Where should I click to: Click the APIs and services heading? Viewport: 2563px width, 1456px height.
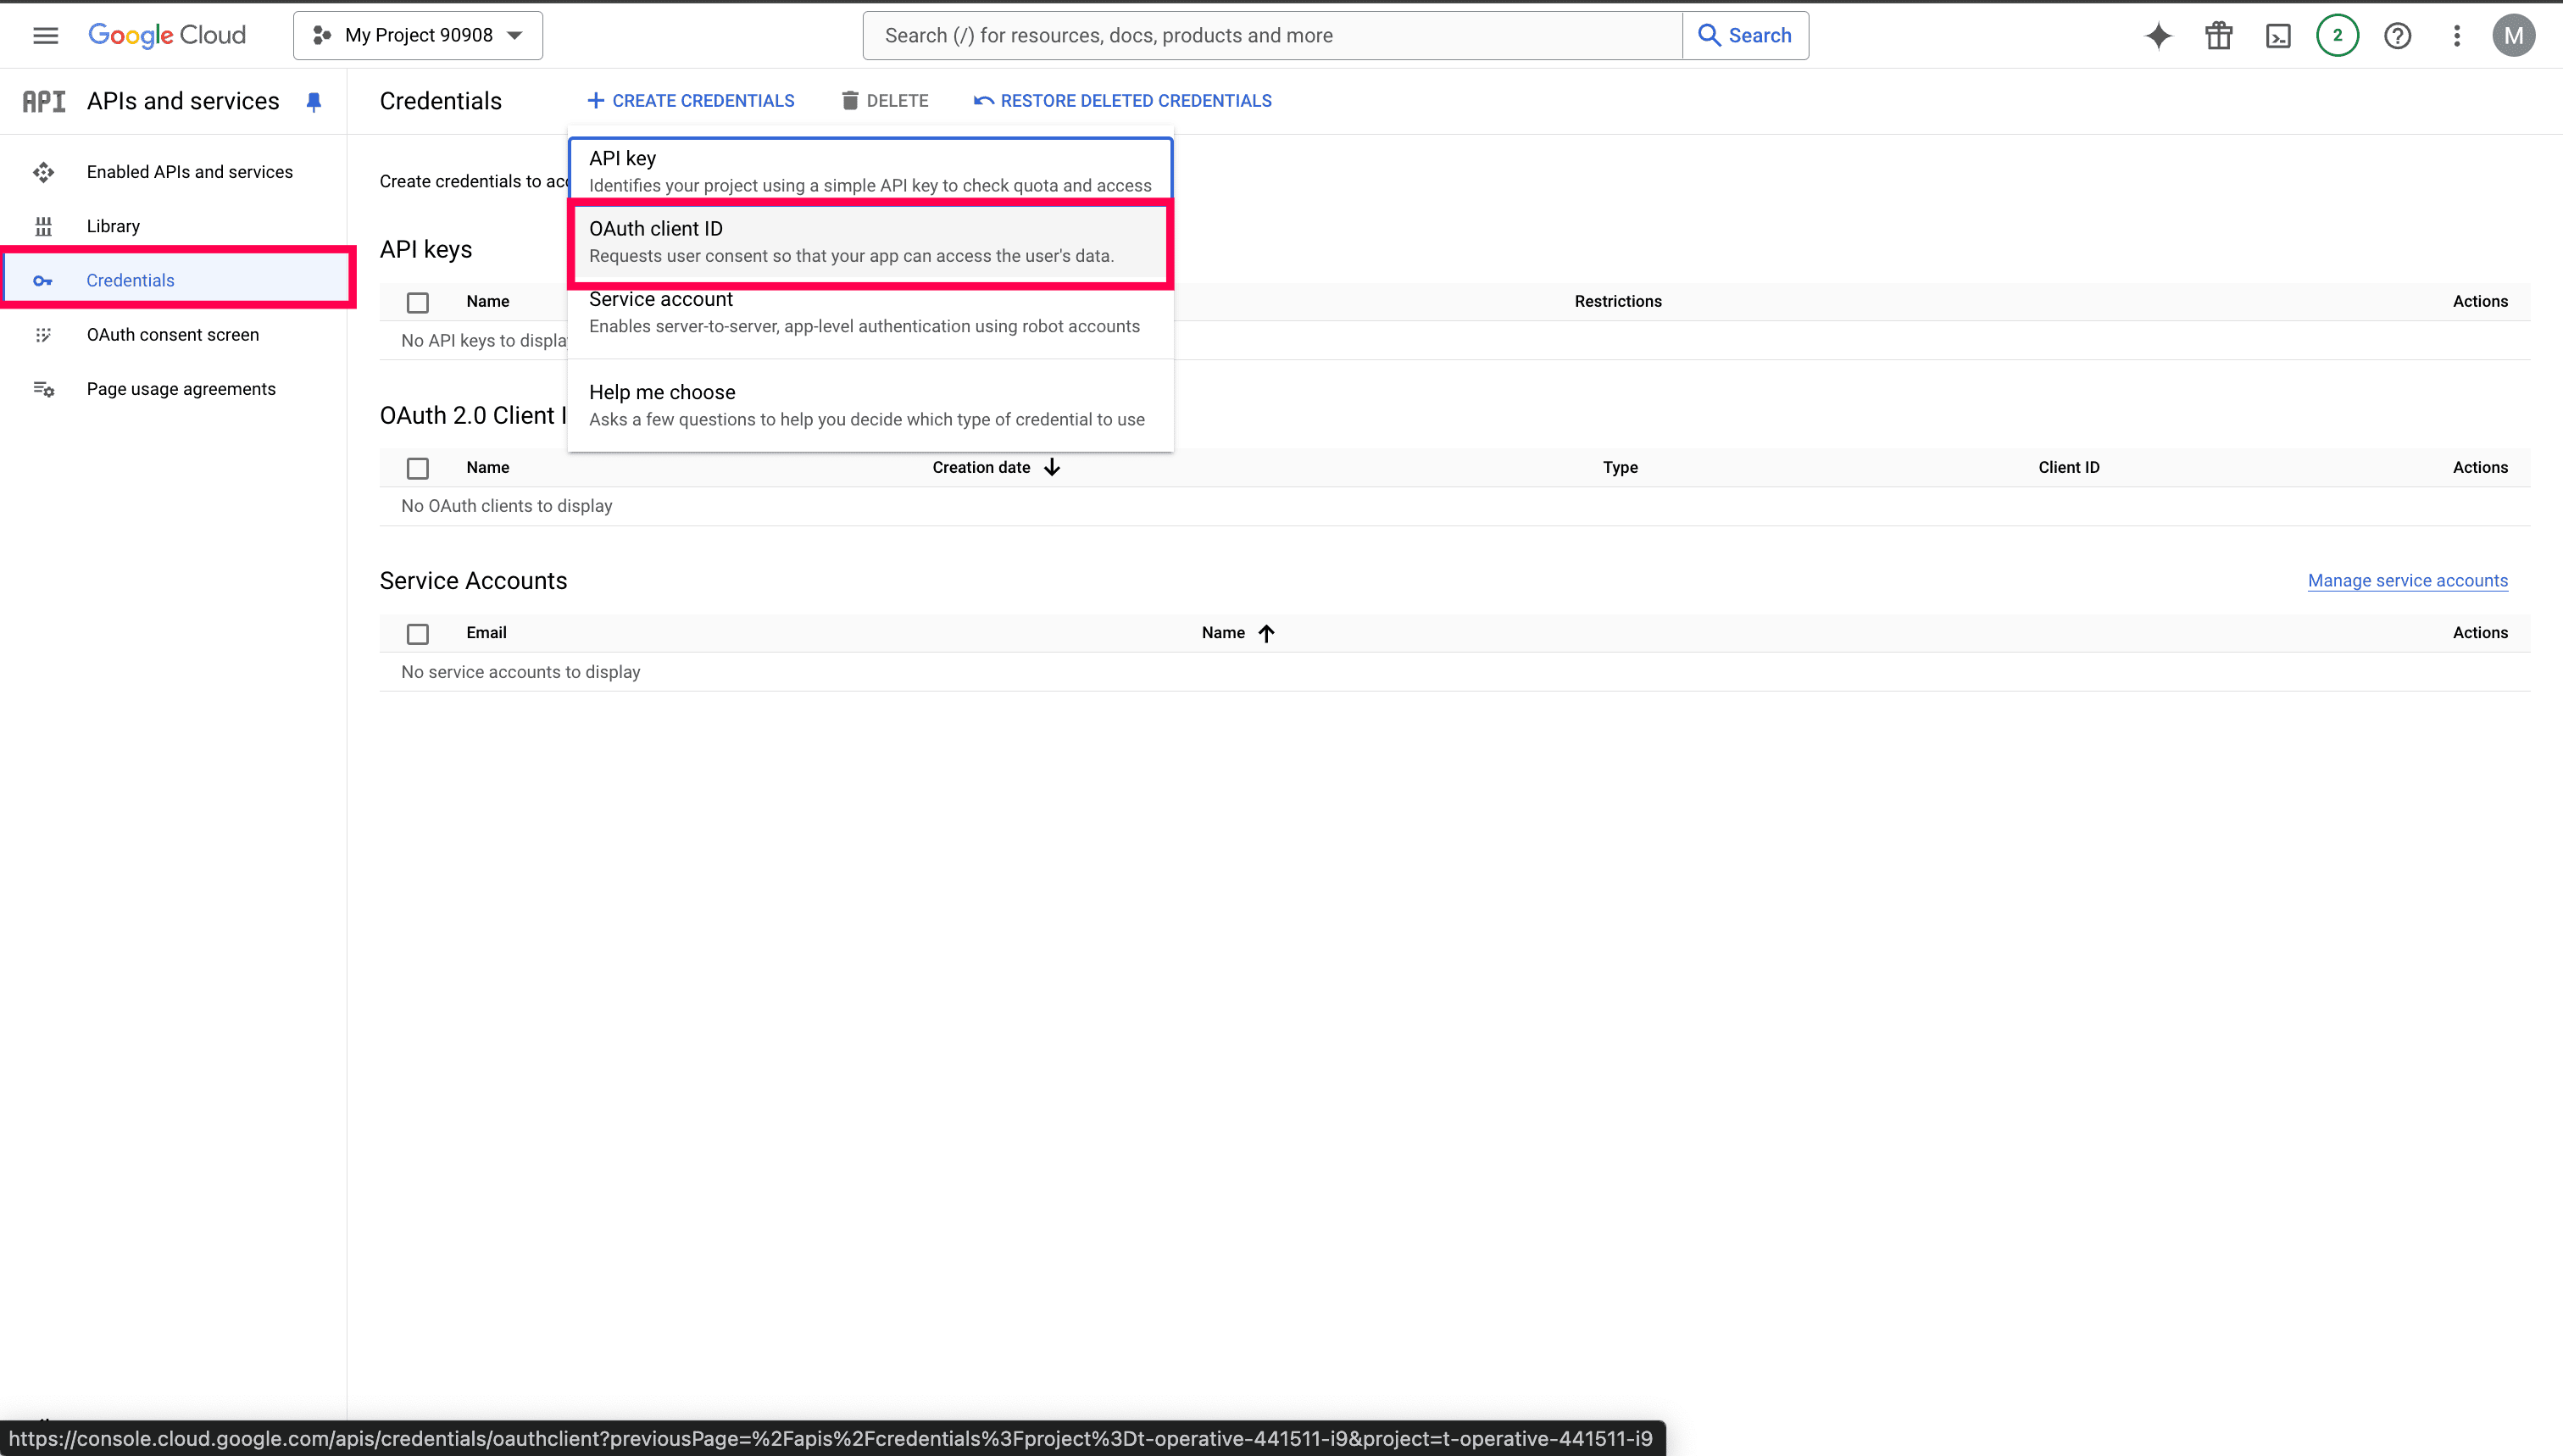183,101
